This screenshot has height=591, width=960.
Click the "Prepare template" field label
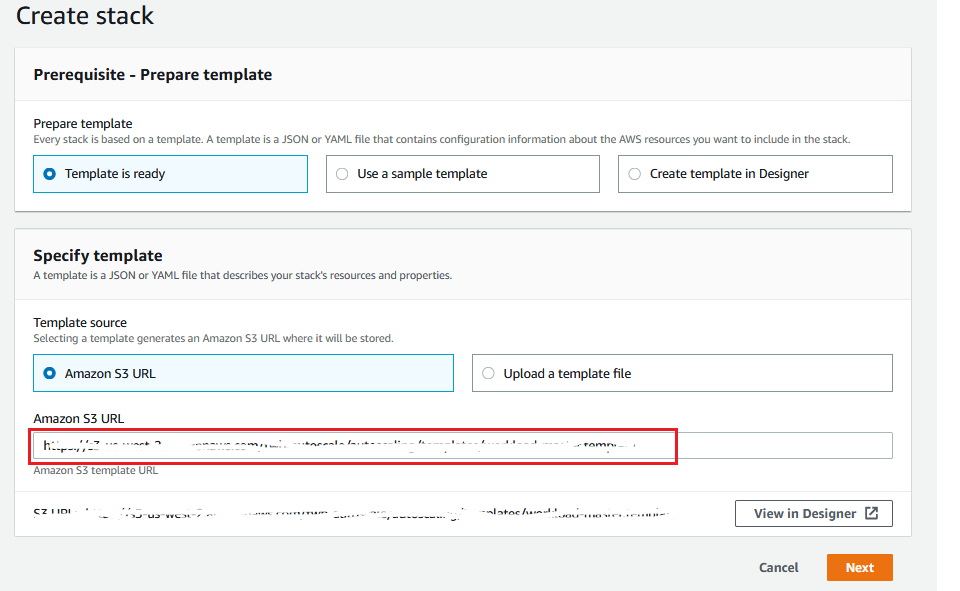click(x=82, y=124)
